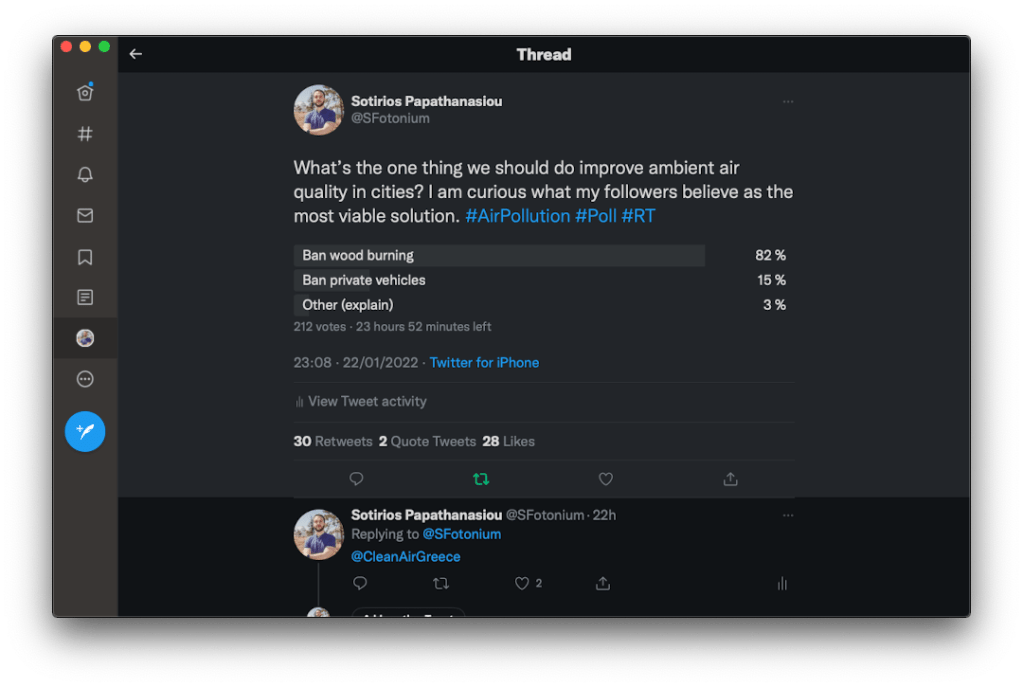Image resolution: width=1023 pixels, height=687 pixels.
Task: Open more options menu on reply tweet
Action: pyautogui.click(x=788, y=515)
